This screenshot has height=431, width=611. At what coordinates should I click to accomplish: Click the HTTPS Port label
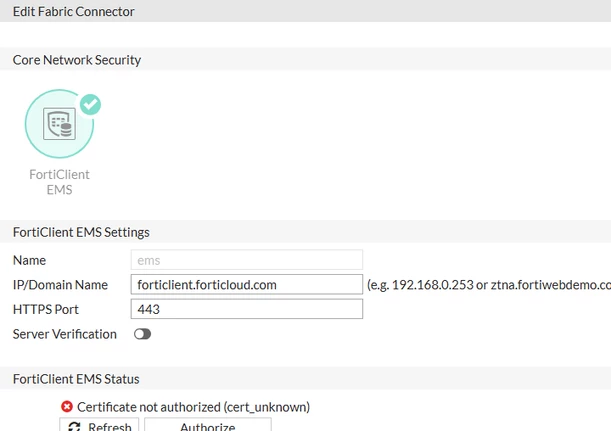click(x=46, y=309)
